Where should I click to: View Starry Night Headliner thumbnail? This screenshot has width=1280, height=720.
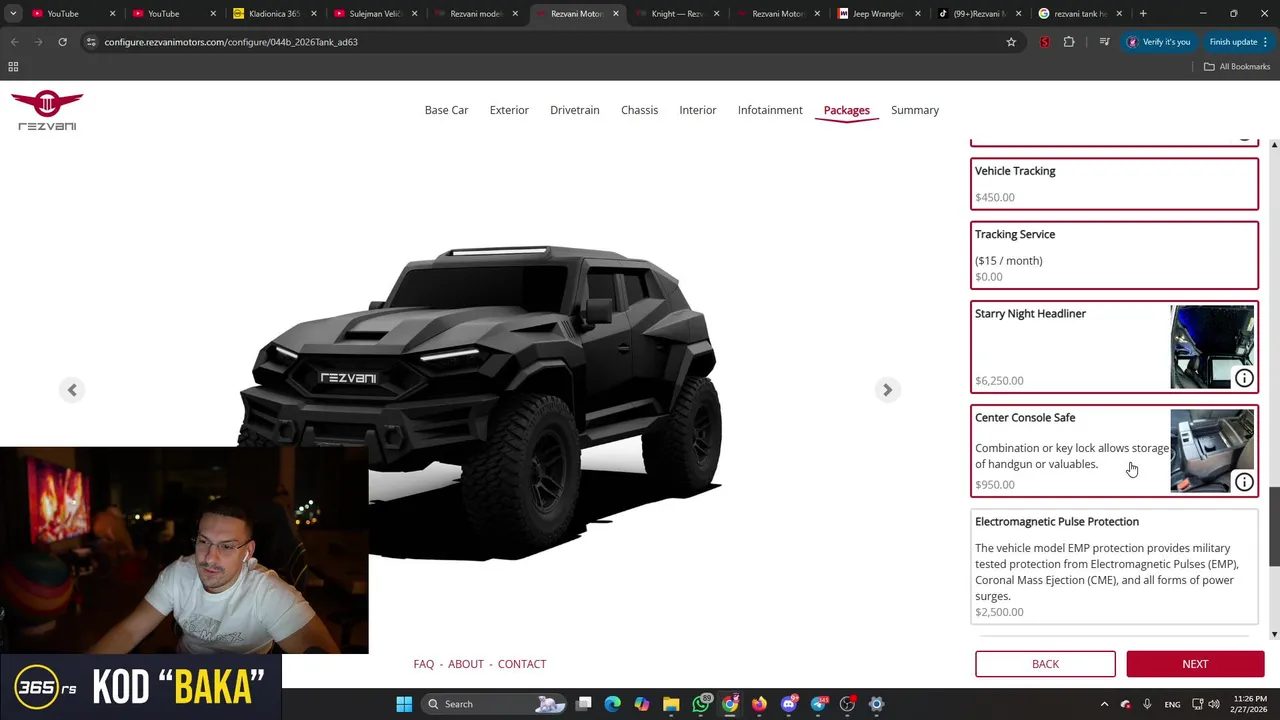1212,347
